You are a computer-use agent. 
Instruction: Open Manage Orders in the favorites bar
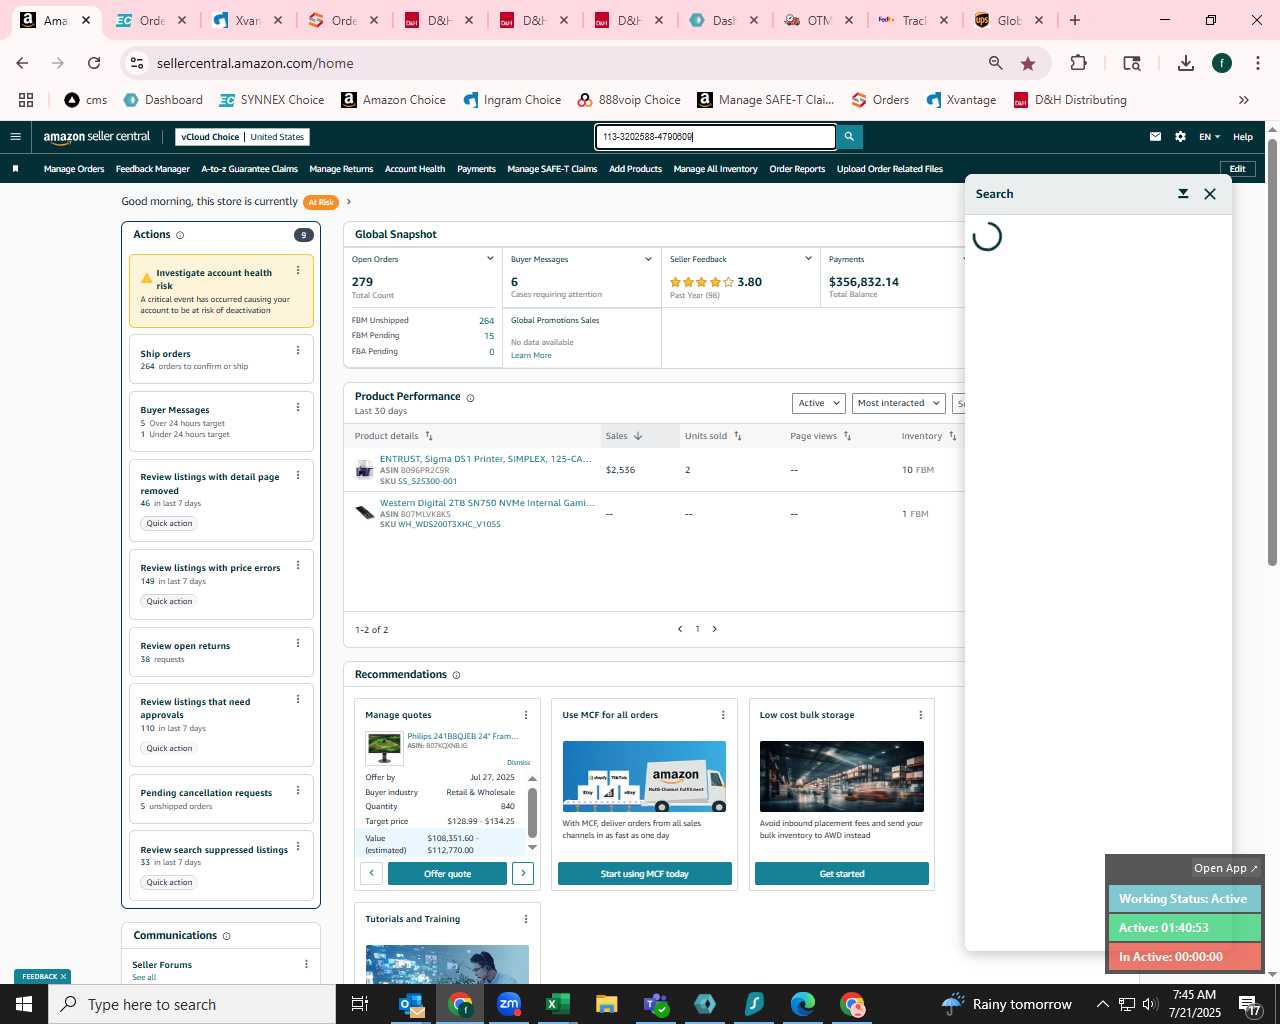point(74,169)
